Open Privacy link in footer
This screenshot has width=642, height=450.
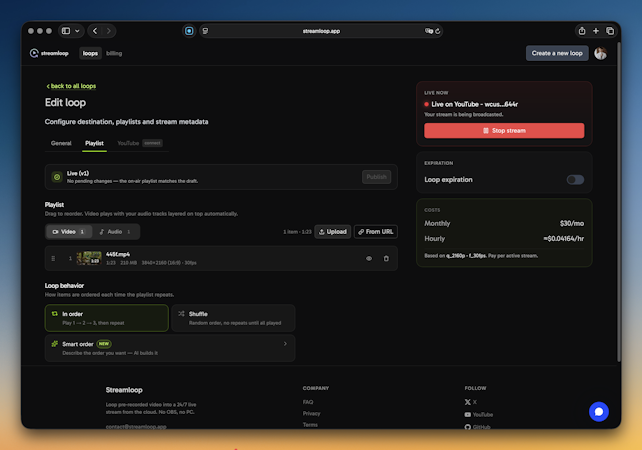click(x=311, y=414)
